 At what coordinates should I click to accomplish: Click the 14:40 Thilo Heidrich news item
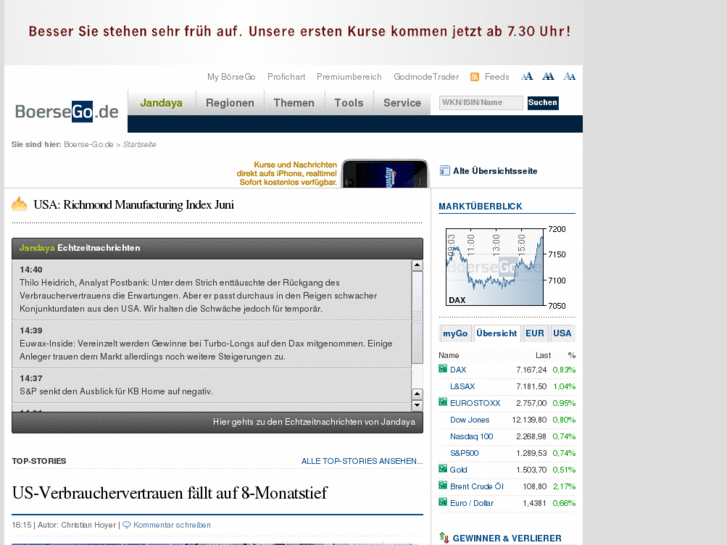pos(211,289)
